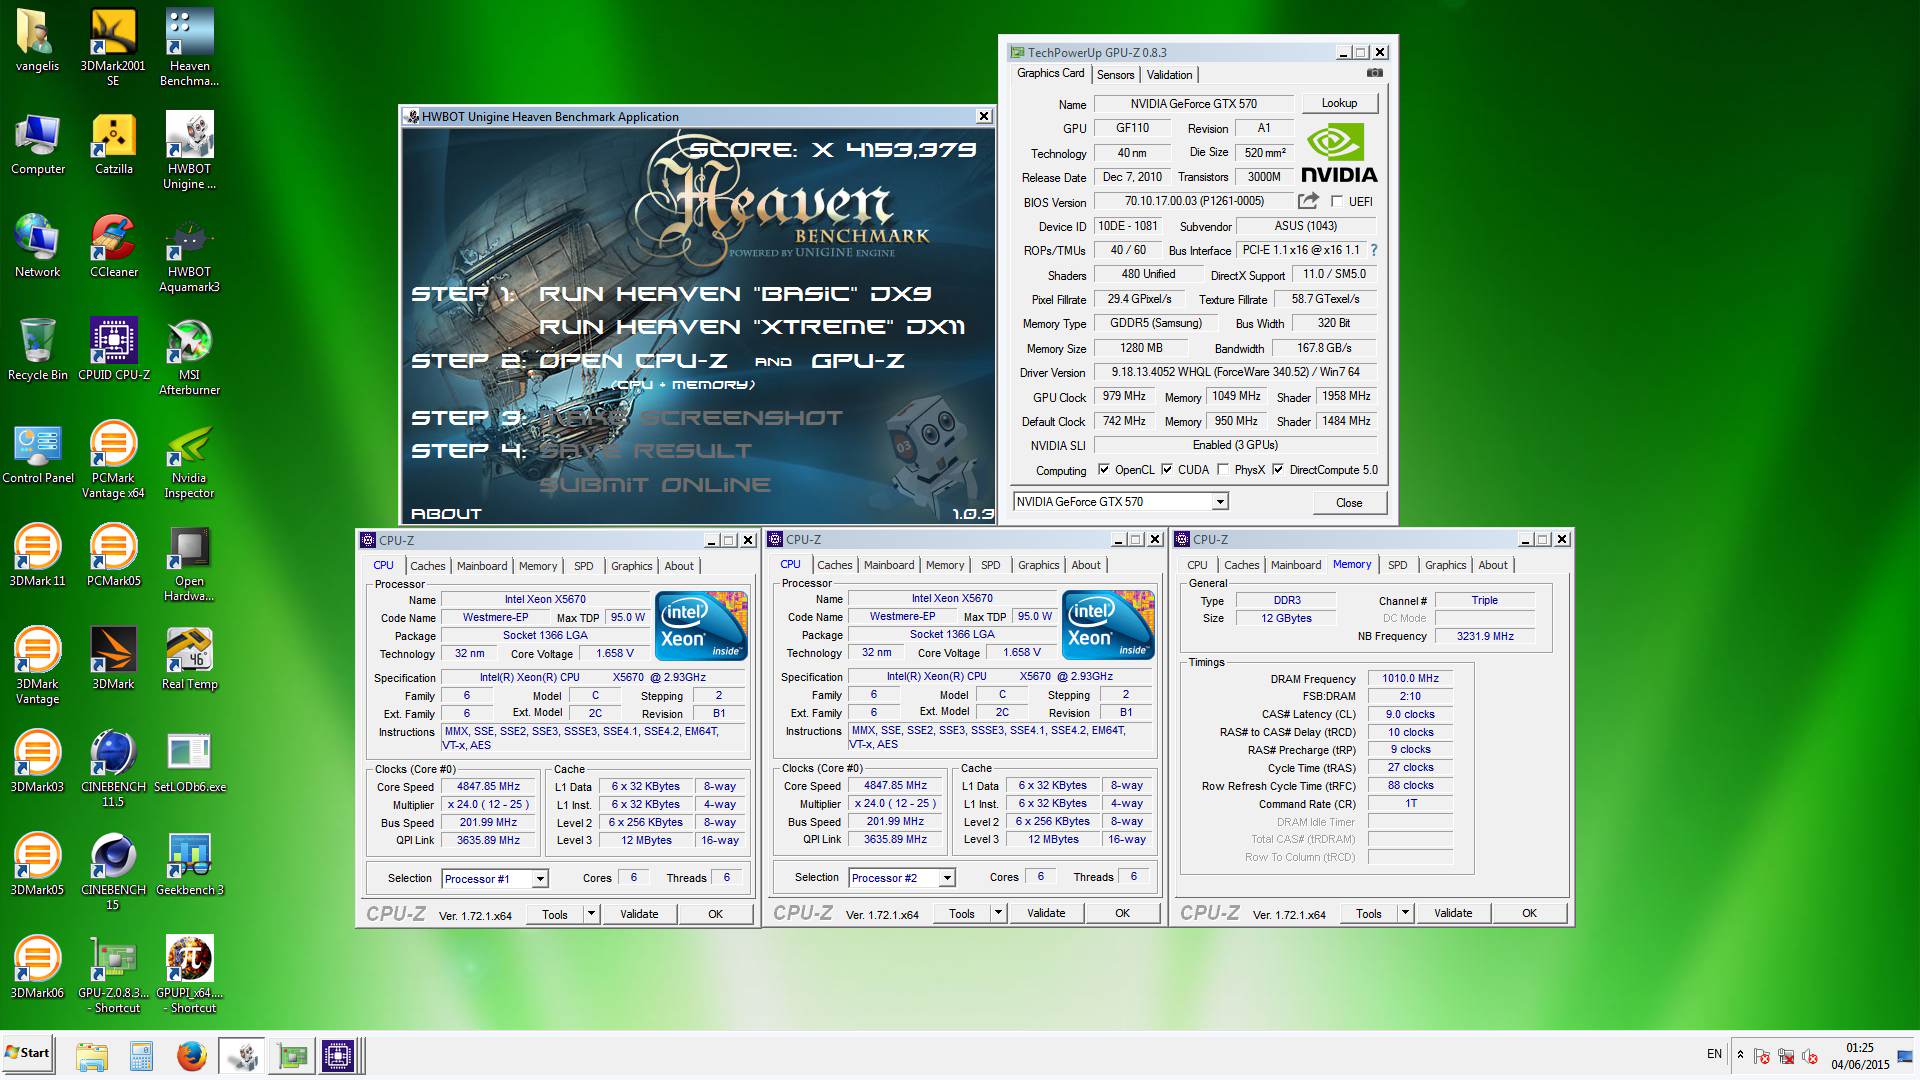Open Firefox from the taskbar
Screen dimensions: 1920x1080
(191, 1055)
